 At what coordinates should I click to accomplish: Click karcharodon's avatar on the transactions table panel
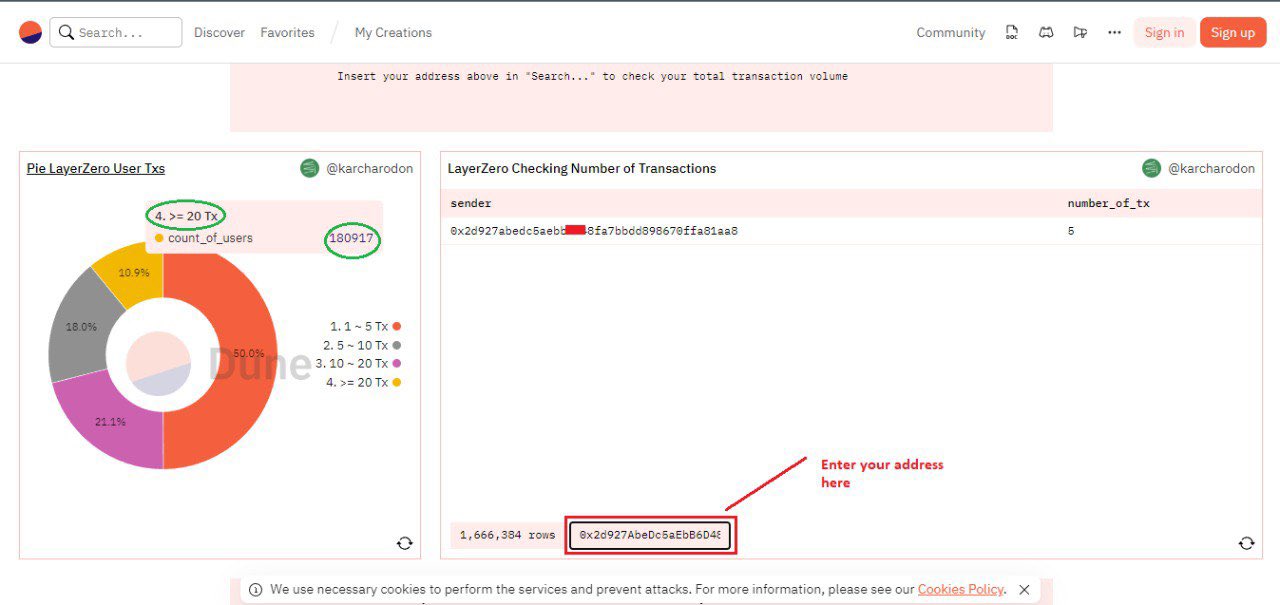(1152, 168)
